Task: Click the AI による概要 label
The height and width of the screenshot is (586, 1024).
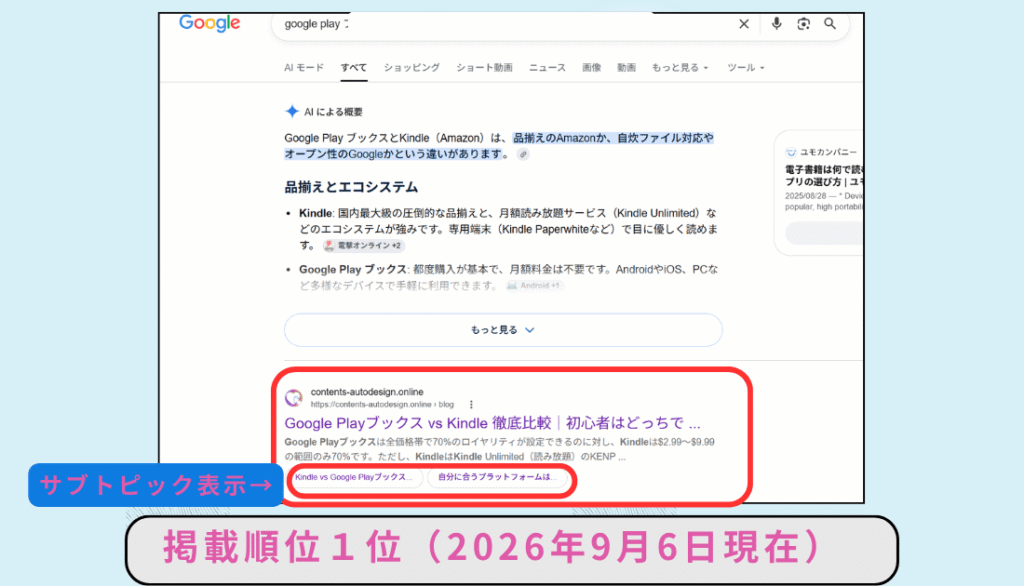Action: coord(333,112)
